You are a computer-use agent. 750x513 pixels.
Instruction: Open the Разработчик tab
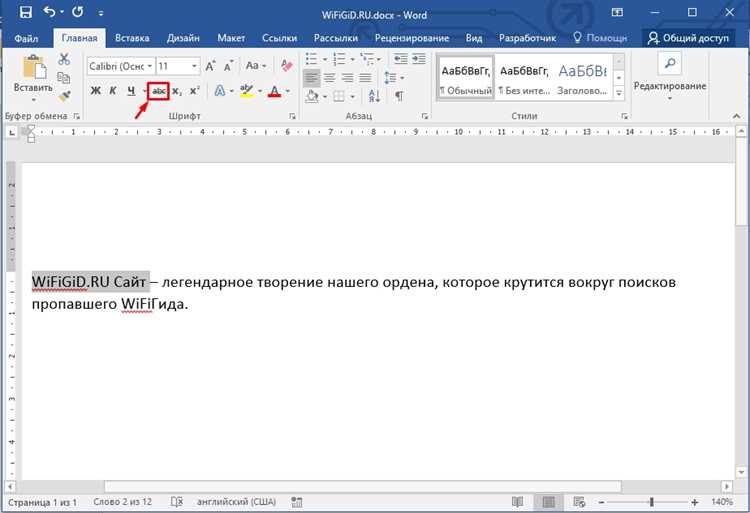(x=528, y=38)
